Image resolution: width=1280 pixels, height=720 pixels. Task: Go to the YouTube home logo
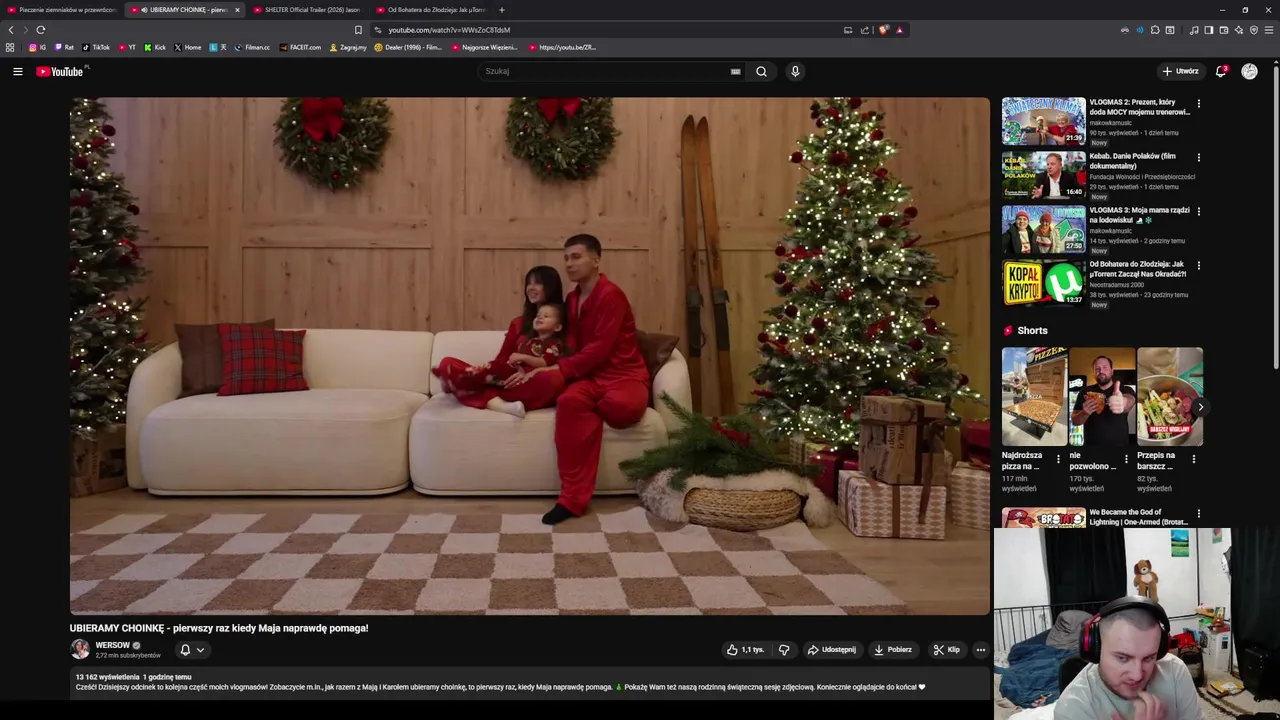(60, 71)
